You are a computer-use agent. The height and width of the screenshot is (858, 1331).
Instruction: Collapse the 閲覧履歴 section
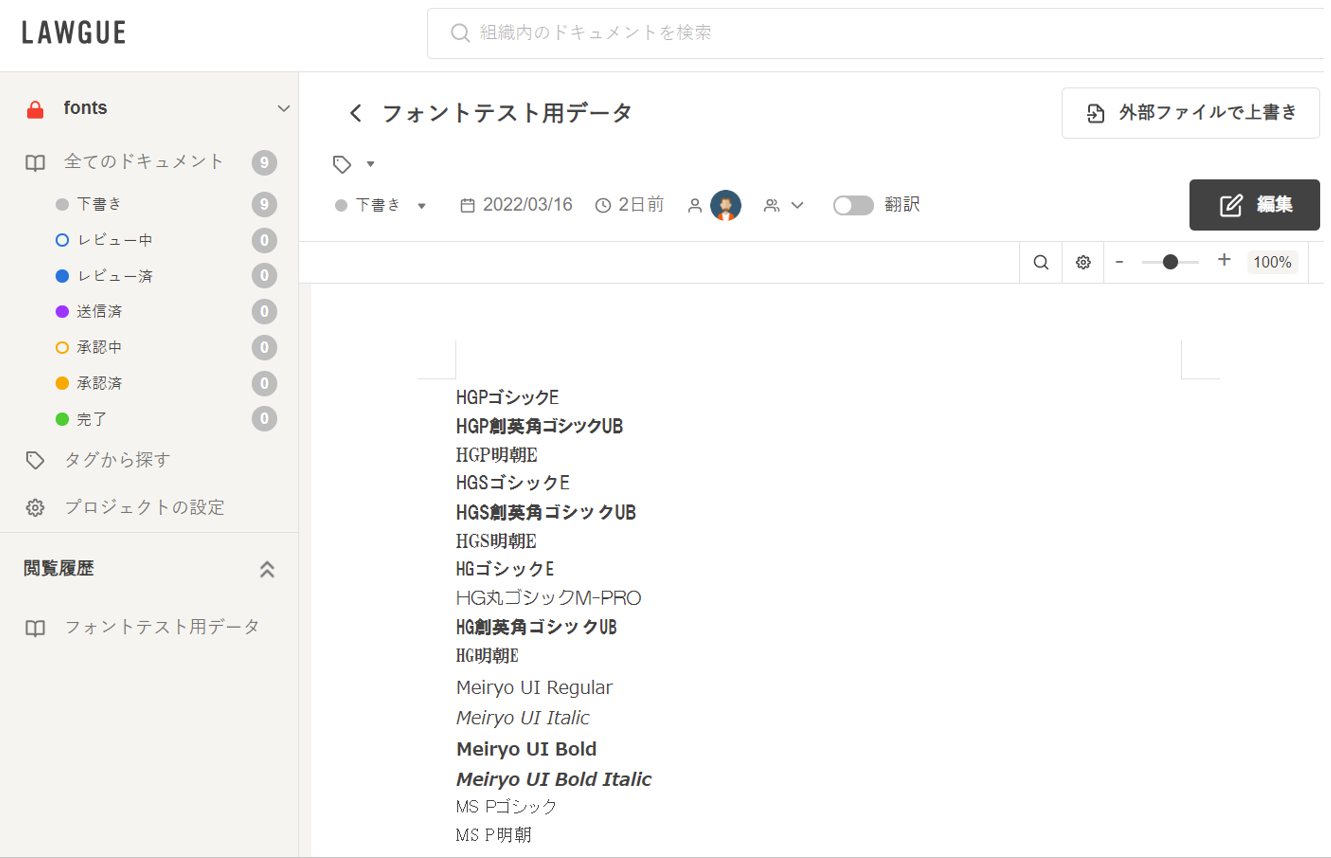point(267,569)
